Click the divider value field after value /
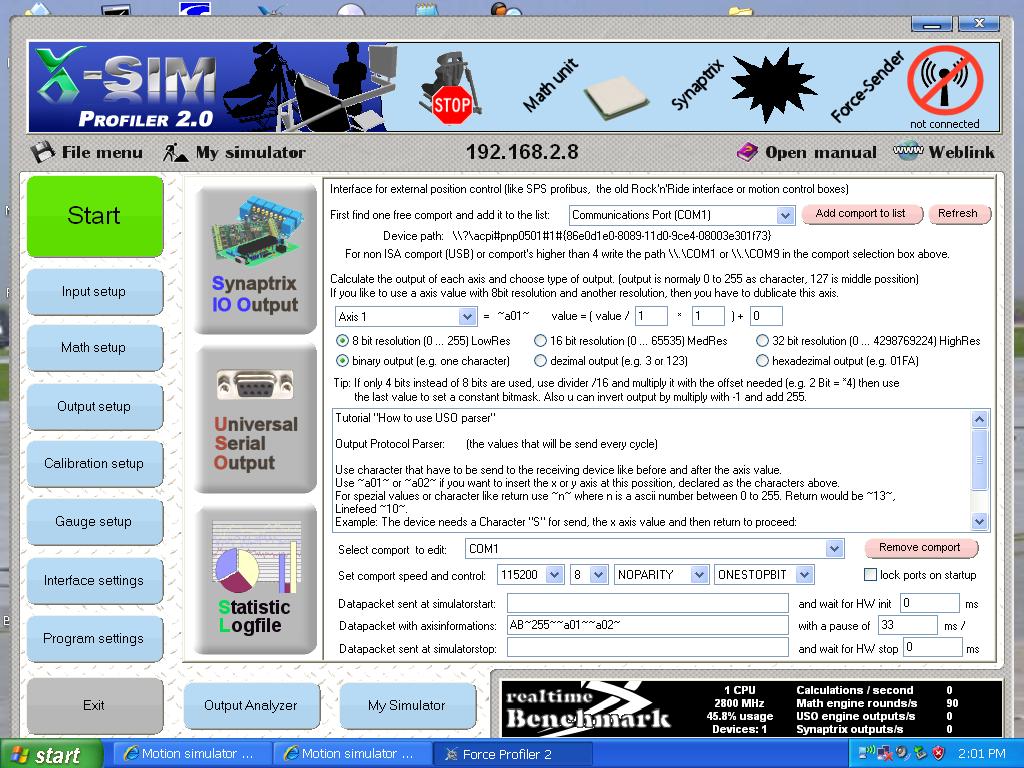Screen dimensions: 1024x768 (652, 316)
